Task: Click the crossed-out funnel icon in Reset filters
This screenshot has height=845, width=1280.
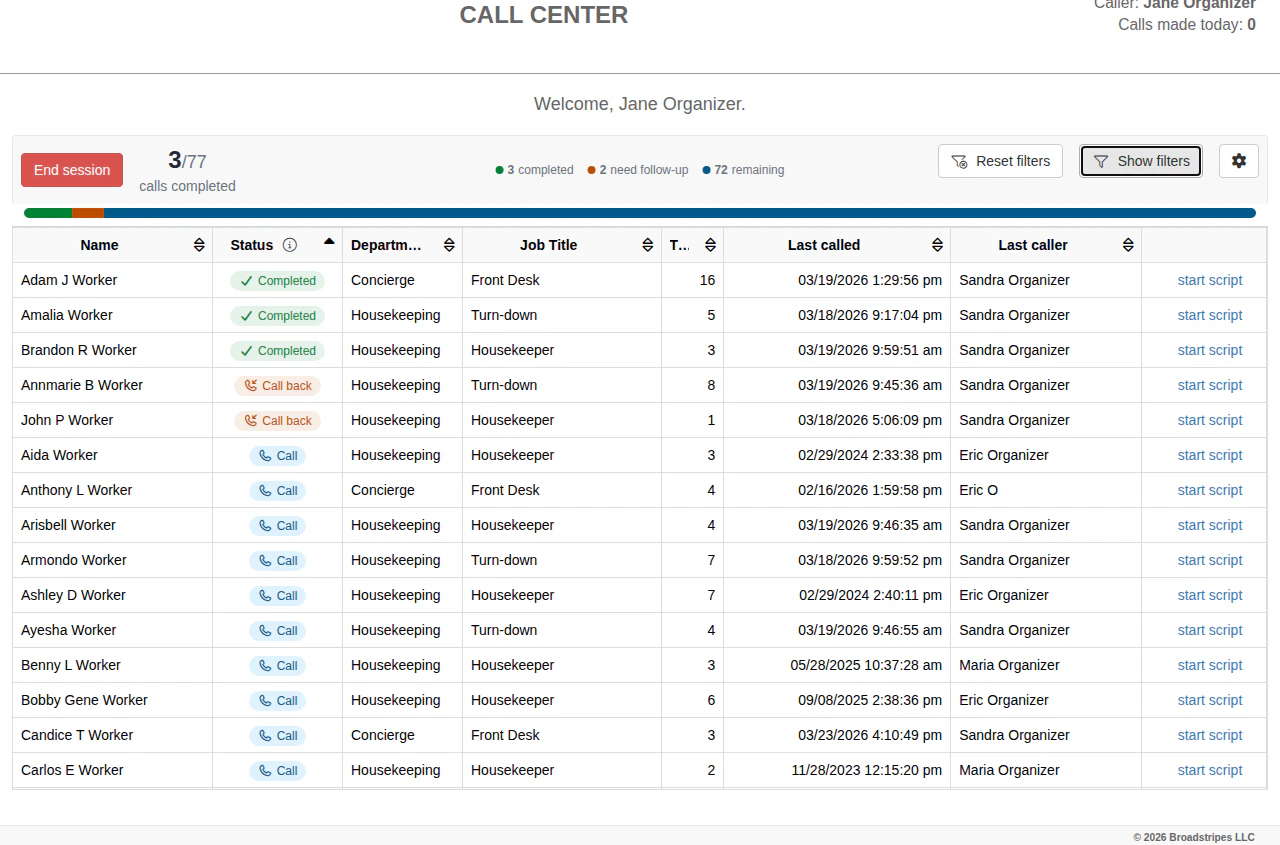Action: pyautogui.click(x=958, y=161)
